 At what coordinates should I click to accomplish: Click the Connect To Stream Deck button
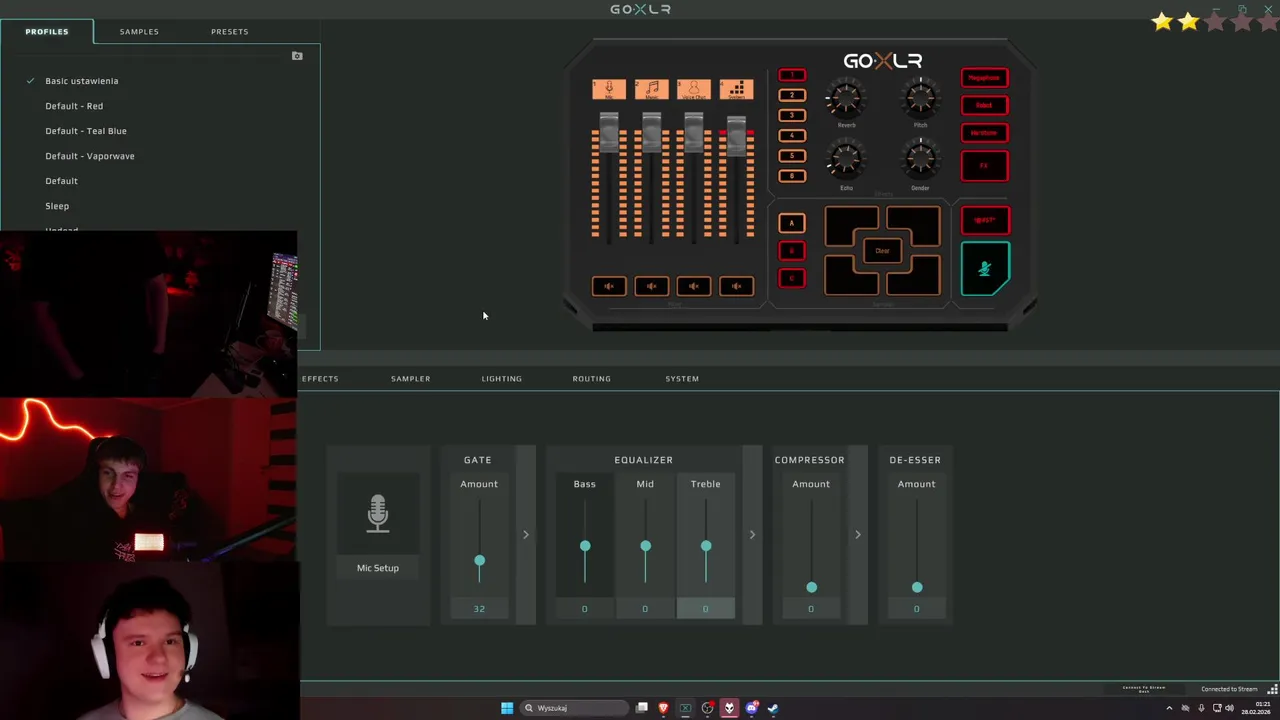tap(1144, 689)
